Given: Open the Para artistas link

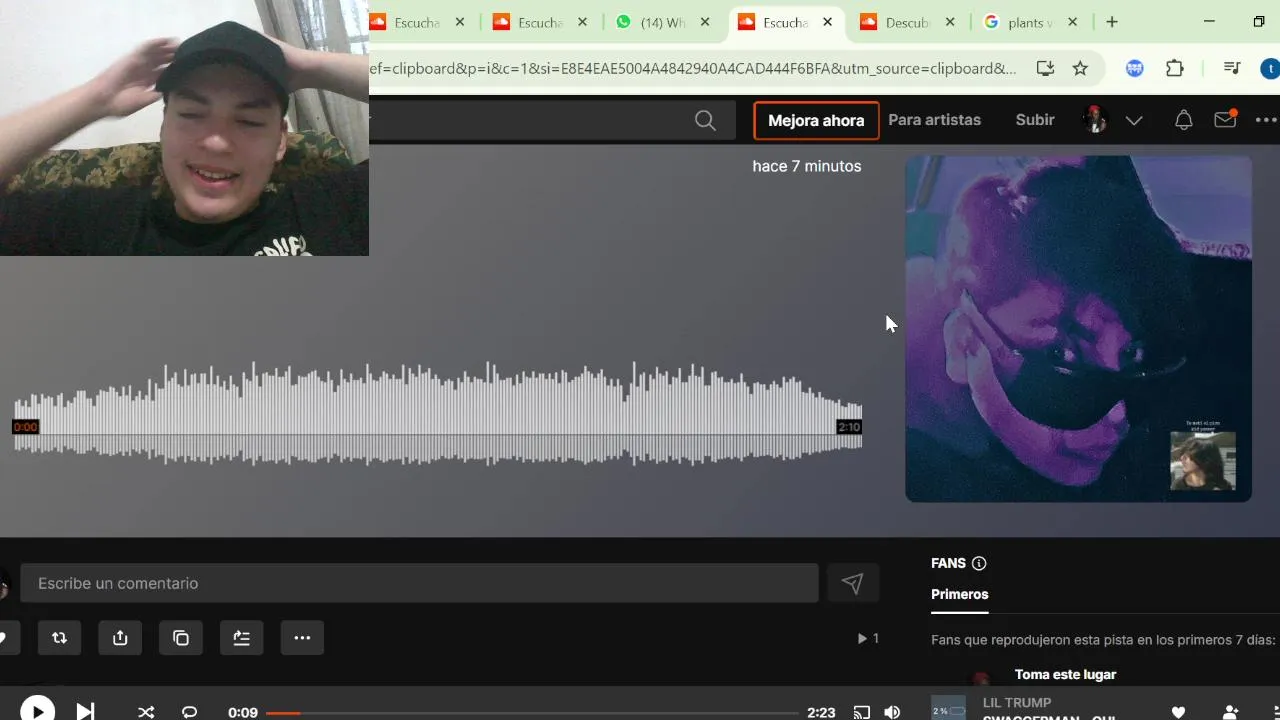Looking at the screenshot, I should [934, 120].
